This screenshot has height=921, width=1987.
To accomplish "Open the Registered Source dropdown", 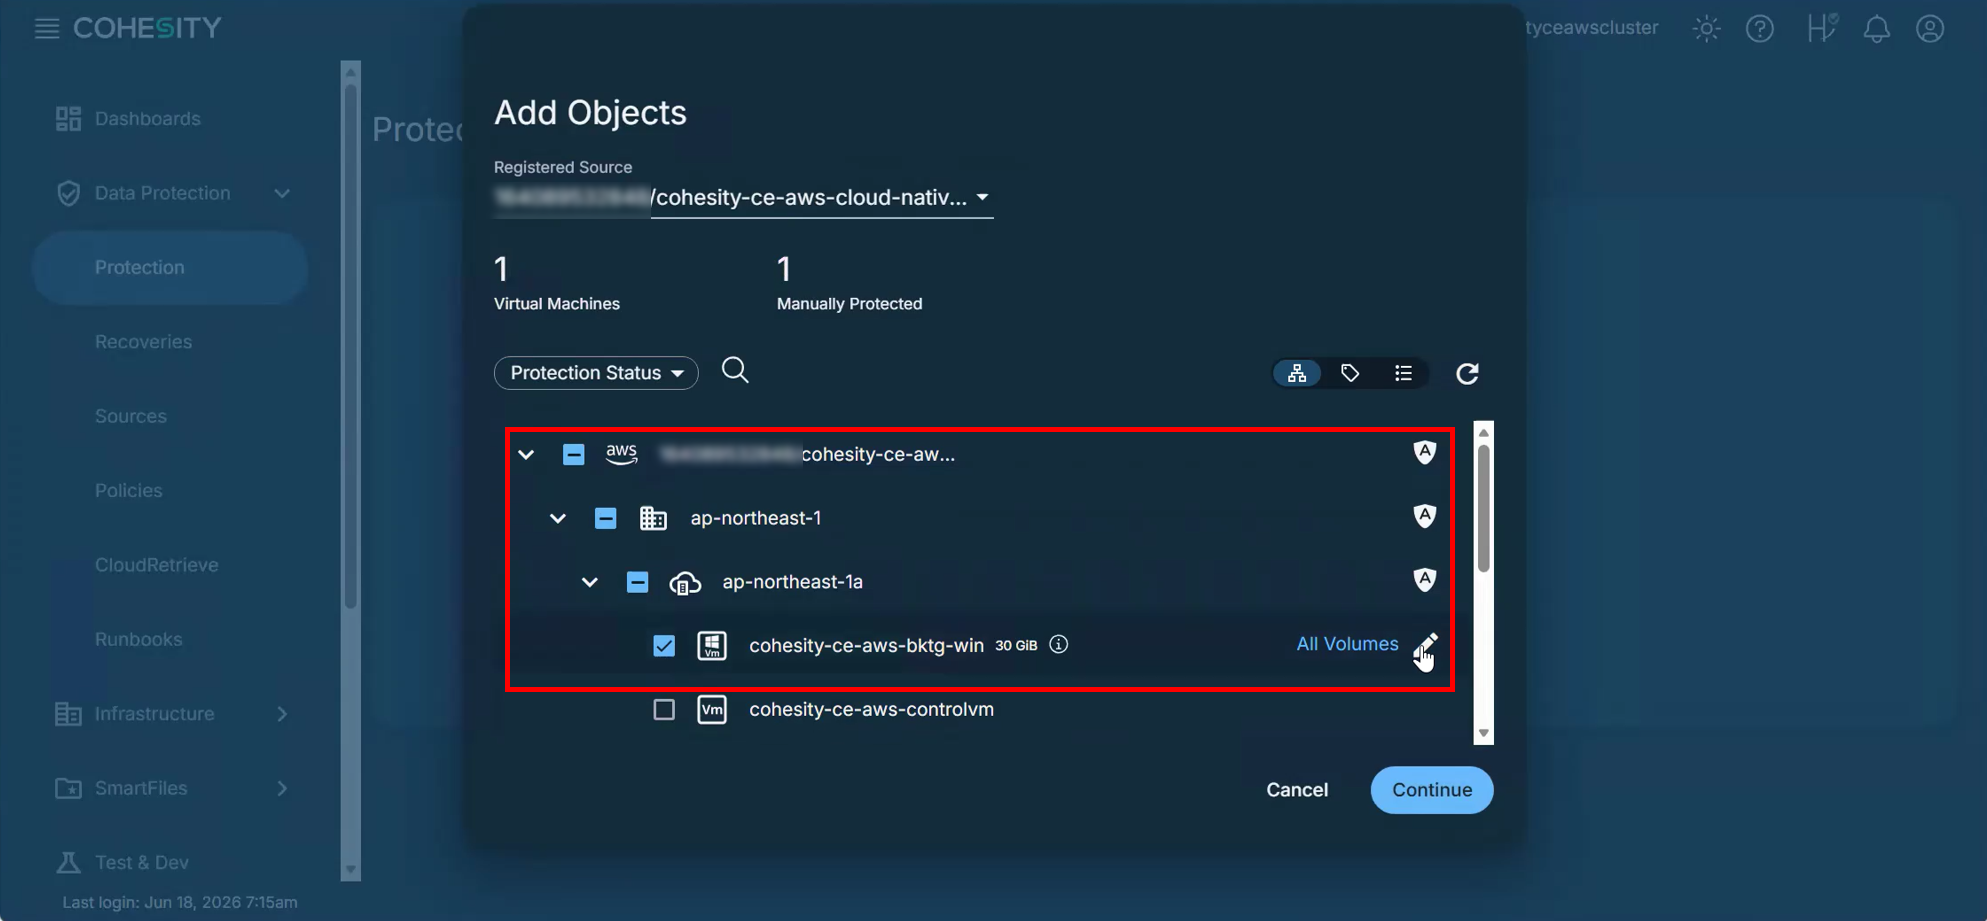I will point(743,198).
